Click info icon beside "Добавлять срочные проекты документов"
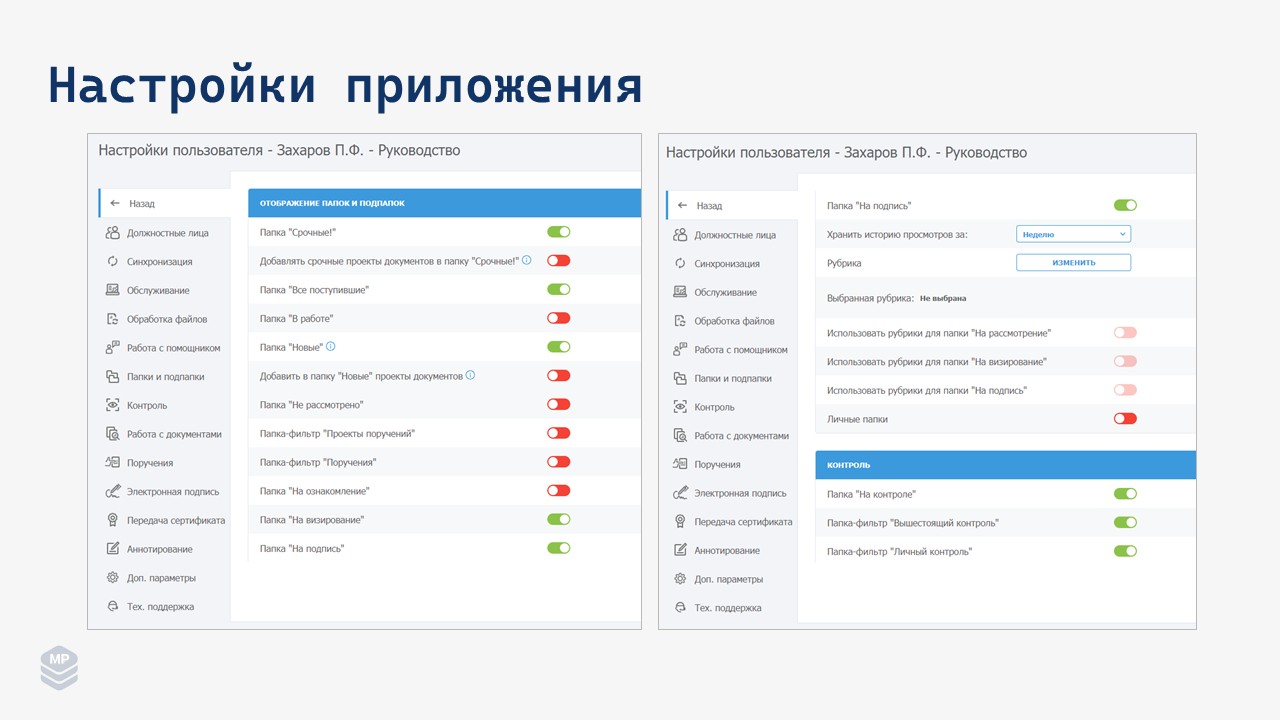This screenshot has height=720, width=1280. tap(526, 260)
